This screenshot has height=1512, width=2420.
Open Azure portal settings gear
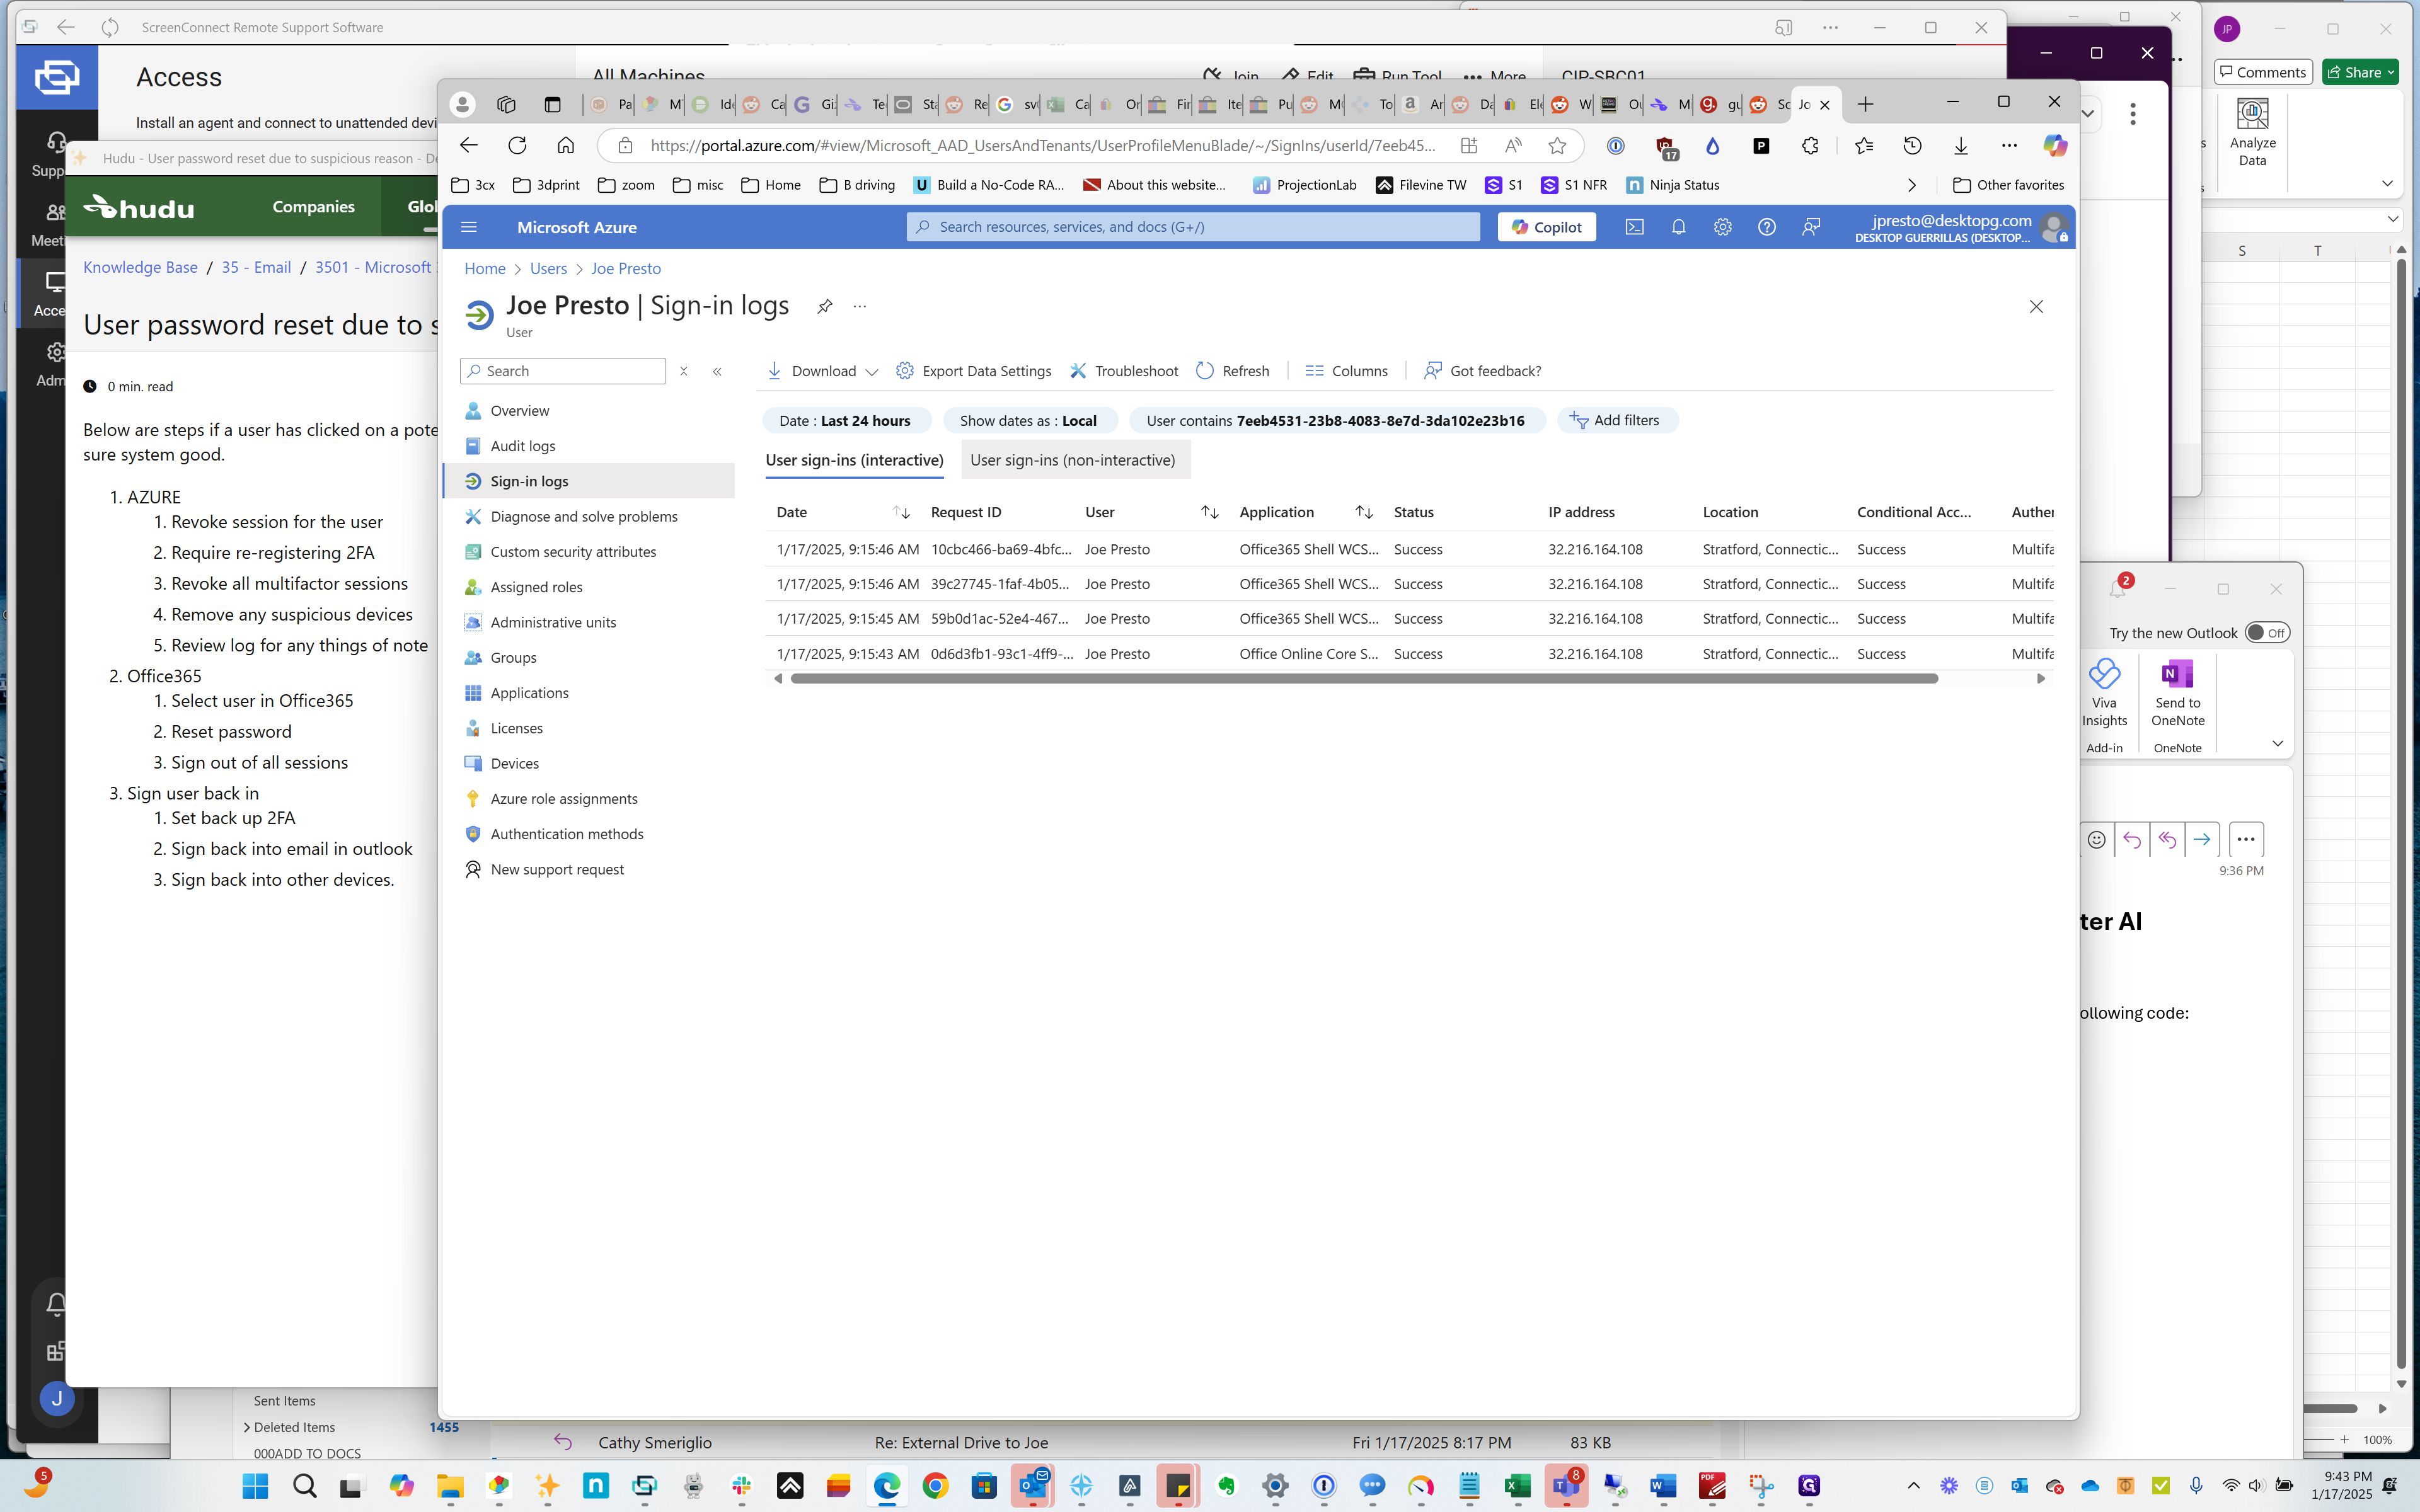1722,227
